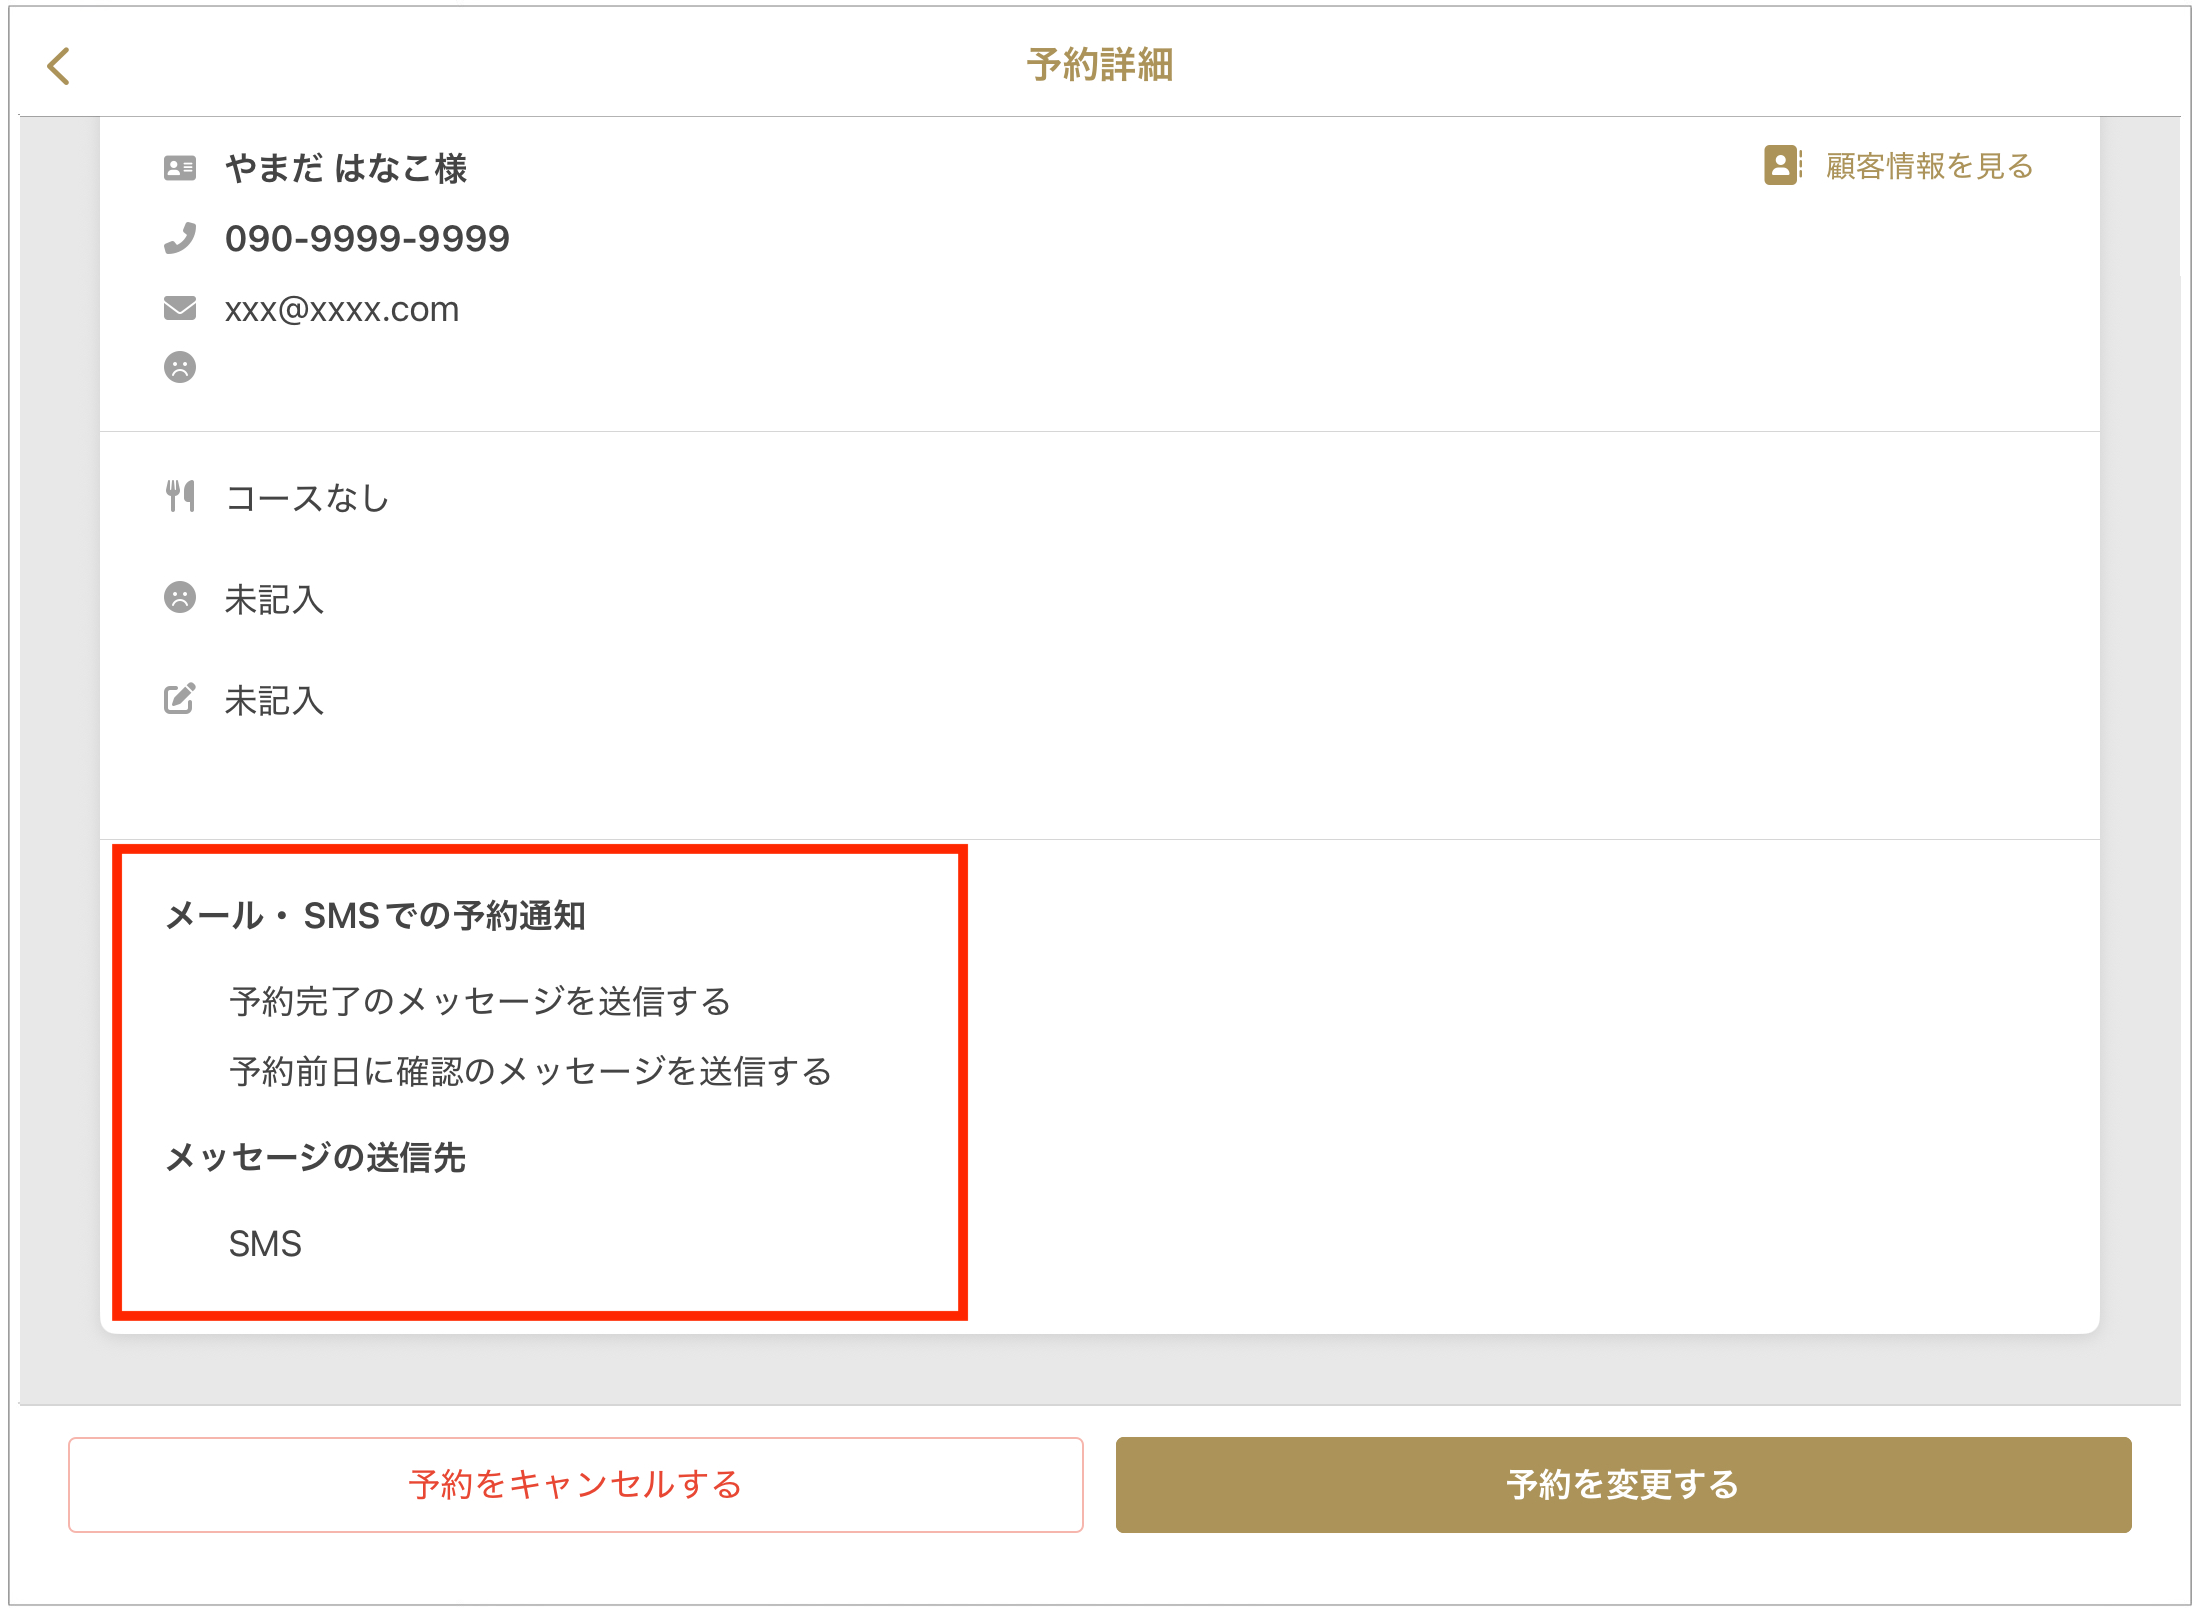This screenshot has height=1612, width=2198.
Task: Click the gold contact book icon
Action: 1782,165
